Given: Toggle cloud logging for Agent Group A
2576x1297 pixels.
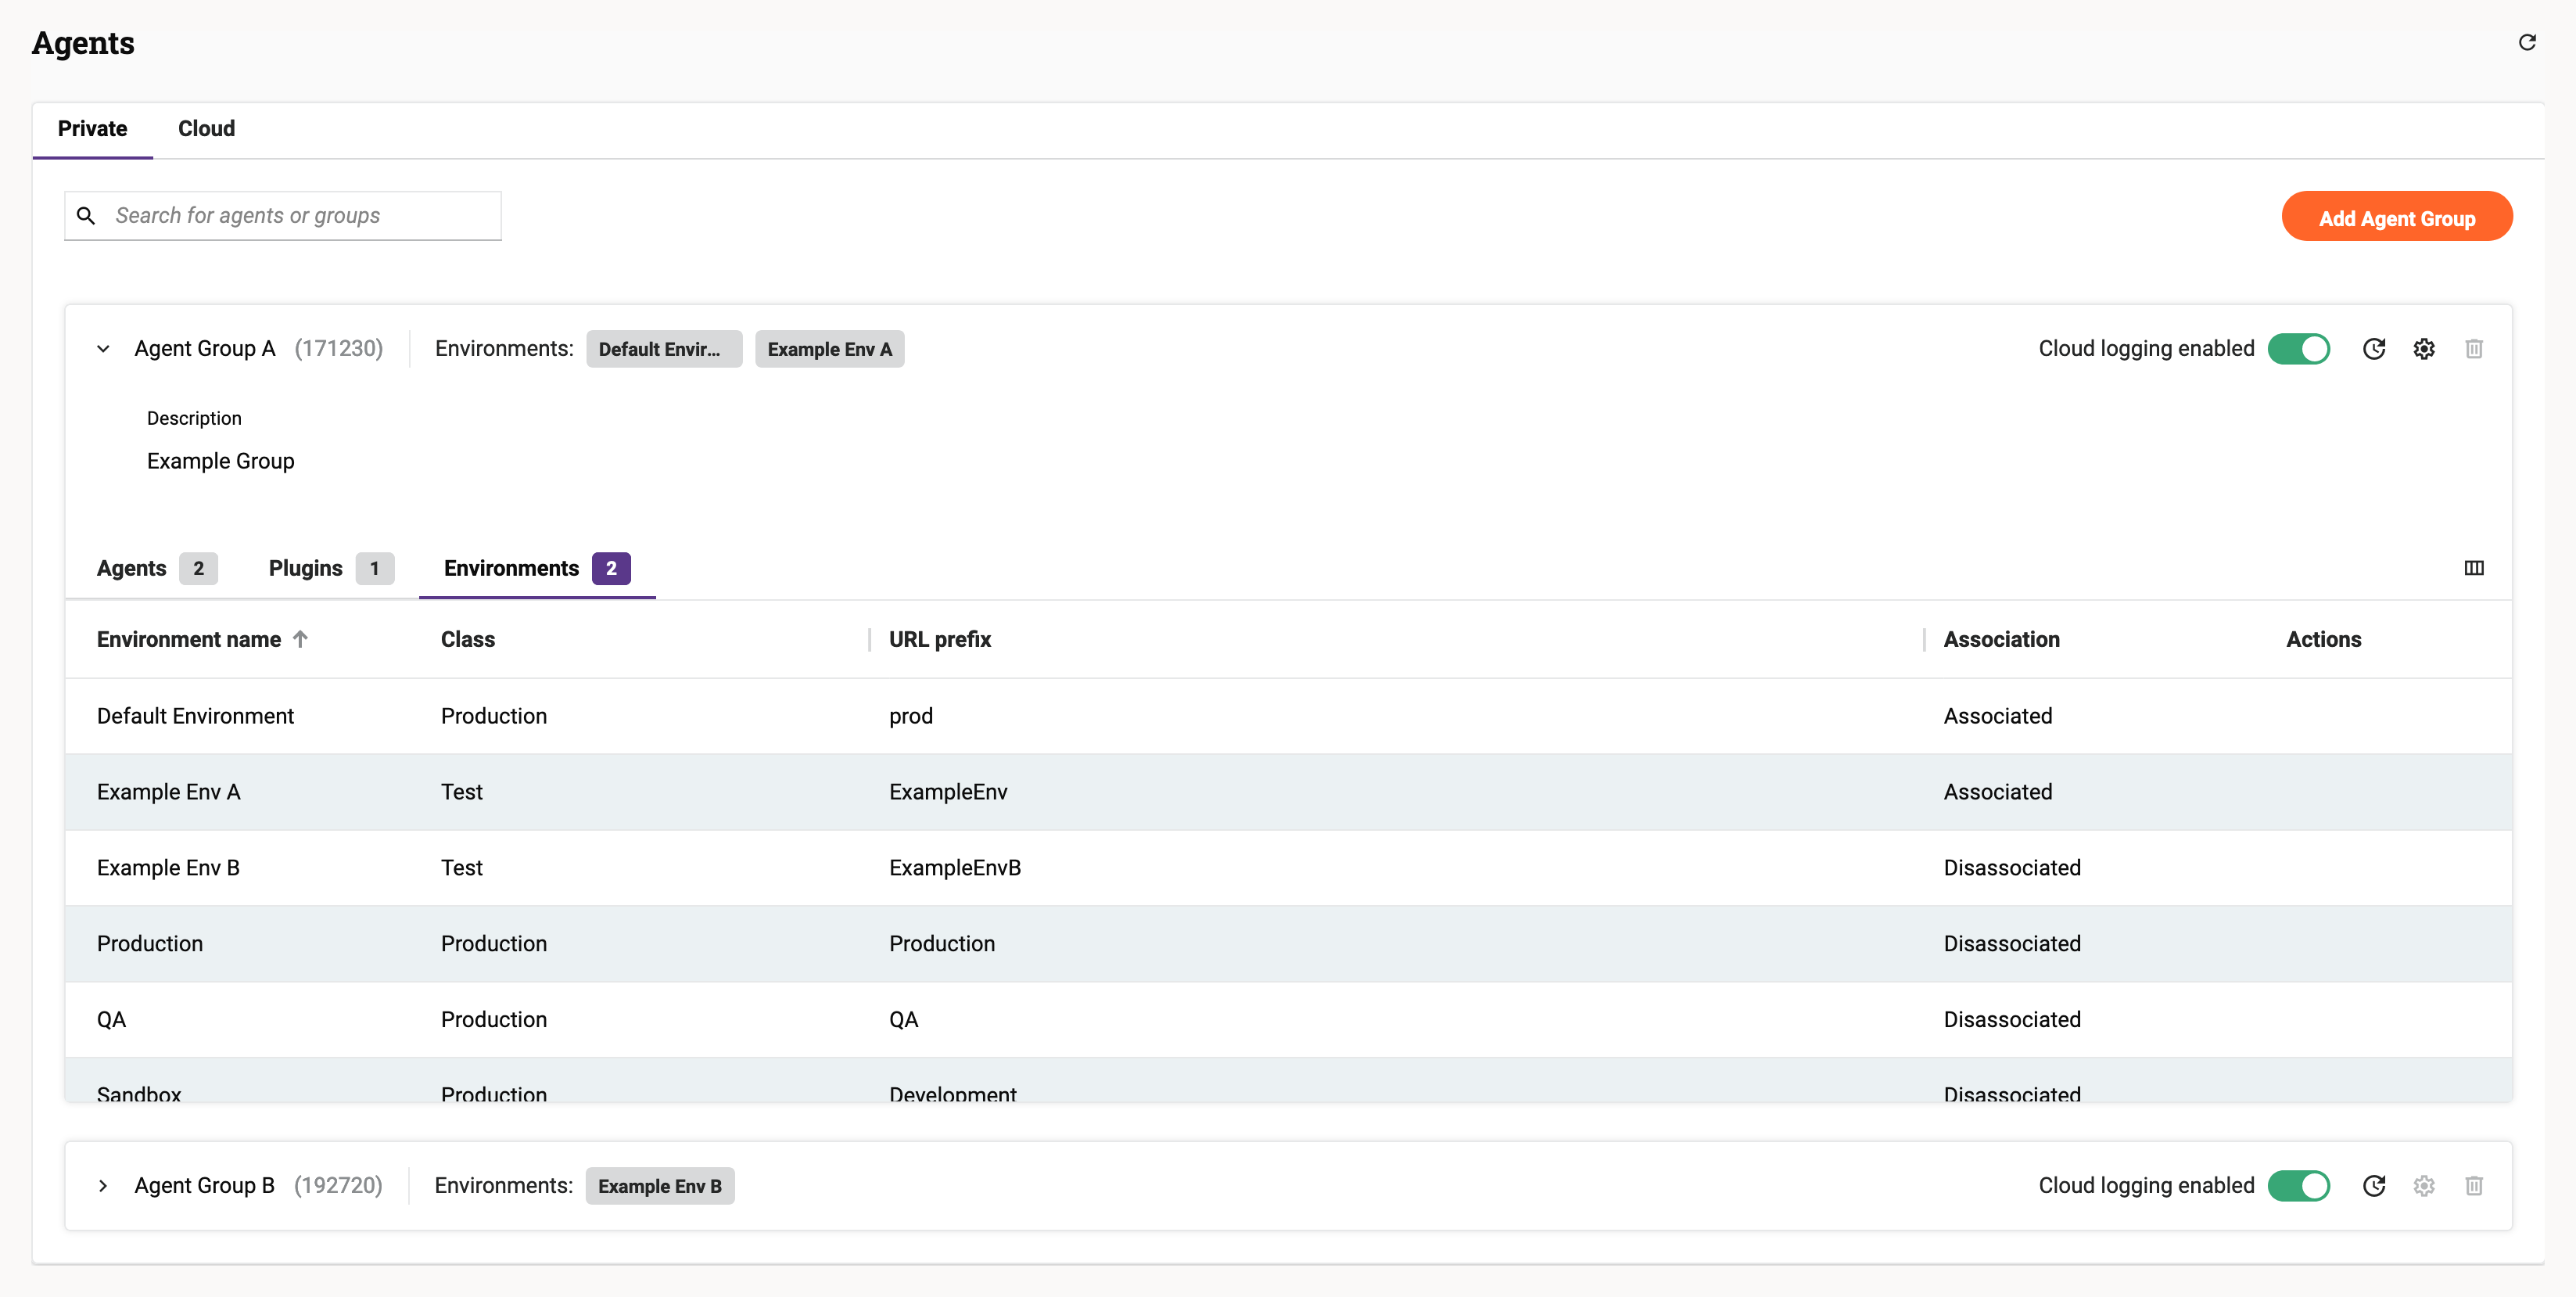Looking at the screenshot, I should [x=2300, y=349].
